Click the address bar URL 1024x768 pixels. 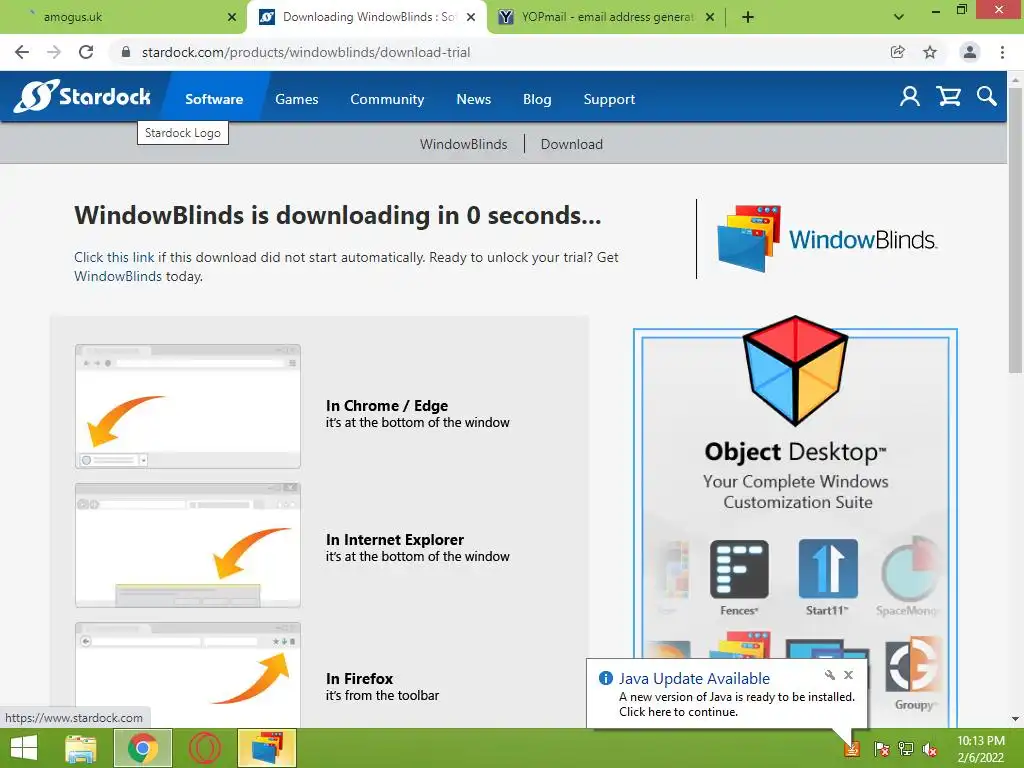click(306, 52)
